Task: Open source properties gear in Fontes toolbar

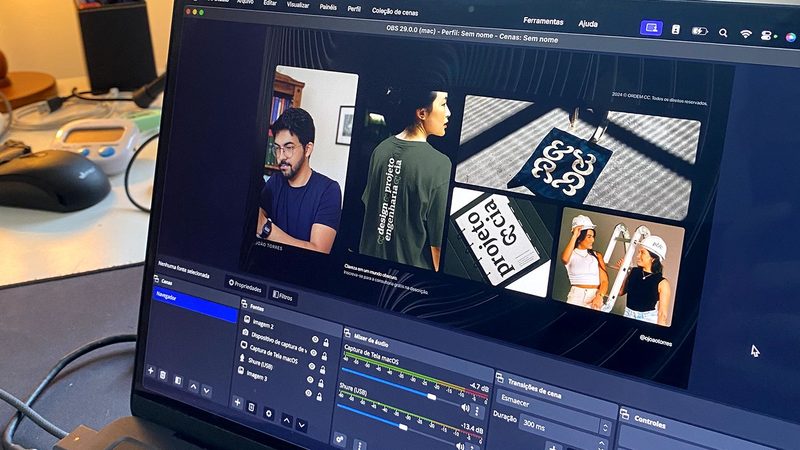Action: point(268,414)
